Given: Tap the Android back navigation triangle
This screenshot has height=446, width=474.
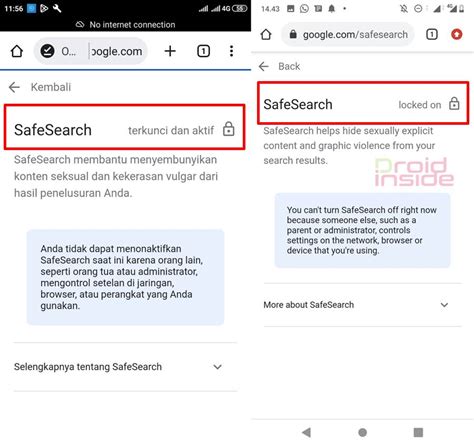Looking at the screenshot, I should pyautogui.click(x=306, y=432).
